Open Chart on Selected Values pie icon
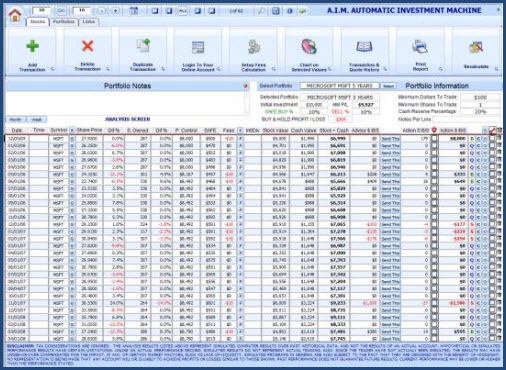The image size is (506, 370). point(309,46)
